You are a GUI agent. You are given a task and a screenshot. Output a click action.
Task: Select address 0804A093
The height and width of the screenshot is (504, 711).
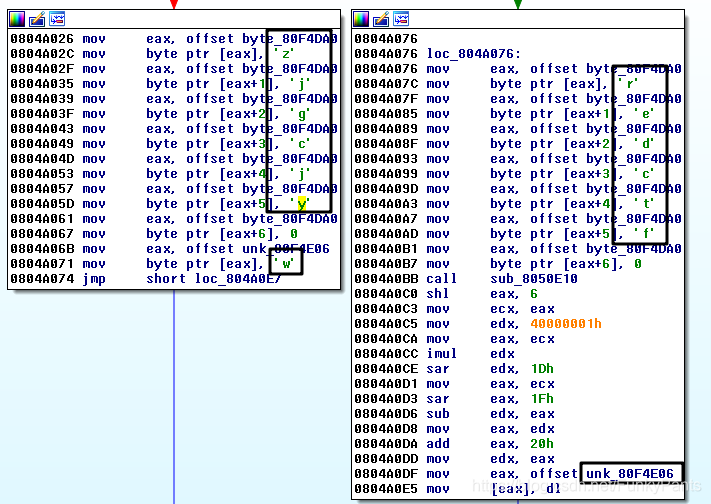point(386,159)
